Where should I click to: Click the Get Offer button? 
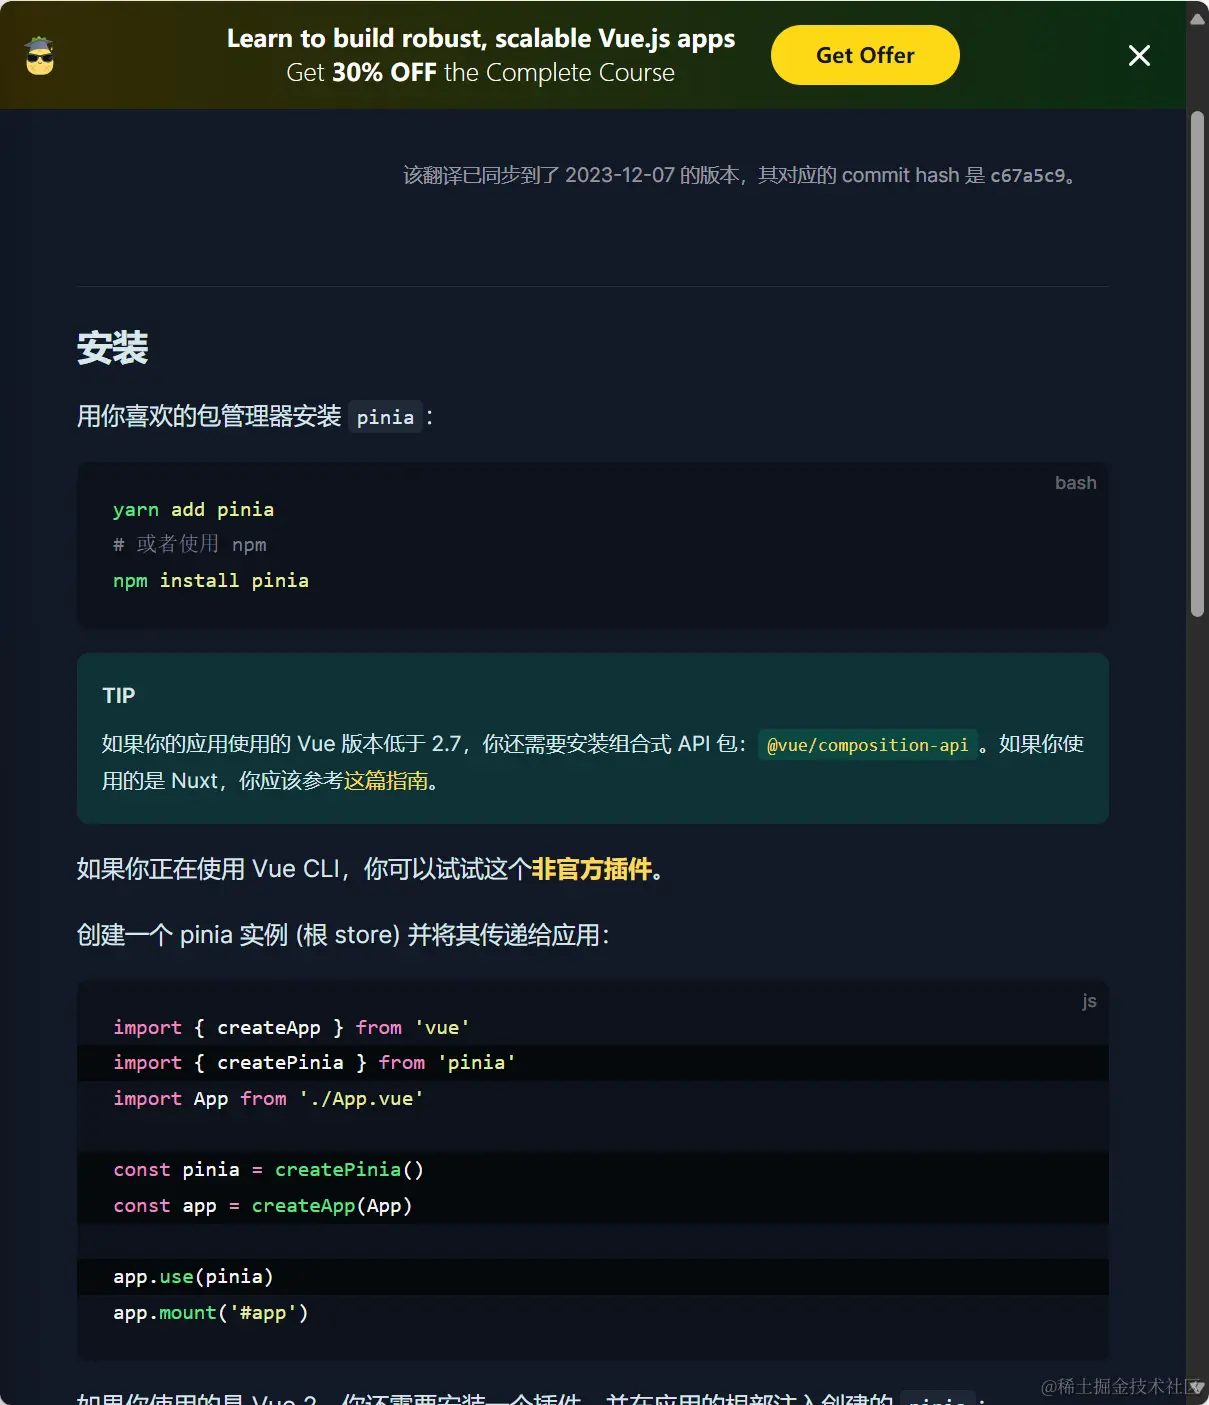(865, 55)
